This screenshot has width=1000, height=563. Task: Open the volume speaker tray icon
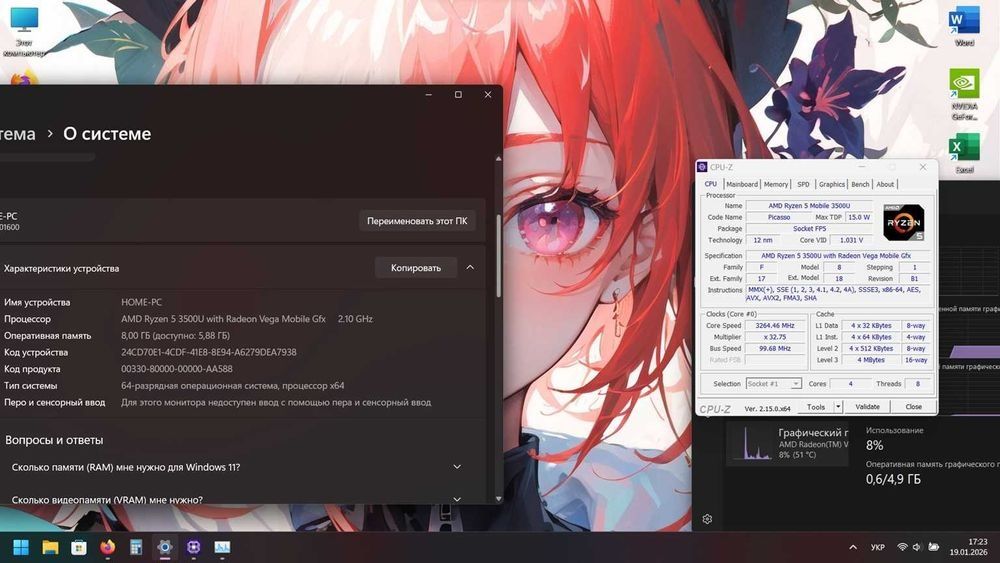pyautogui.click(x=917, y=547)
